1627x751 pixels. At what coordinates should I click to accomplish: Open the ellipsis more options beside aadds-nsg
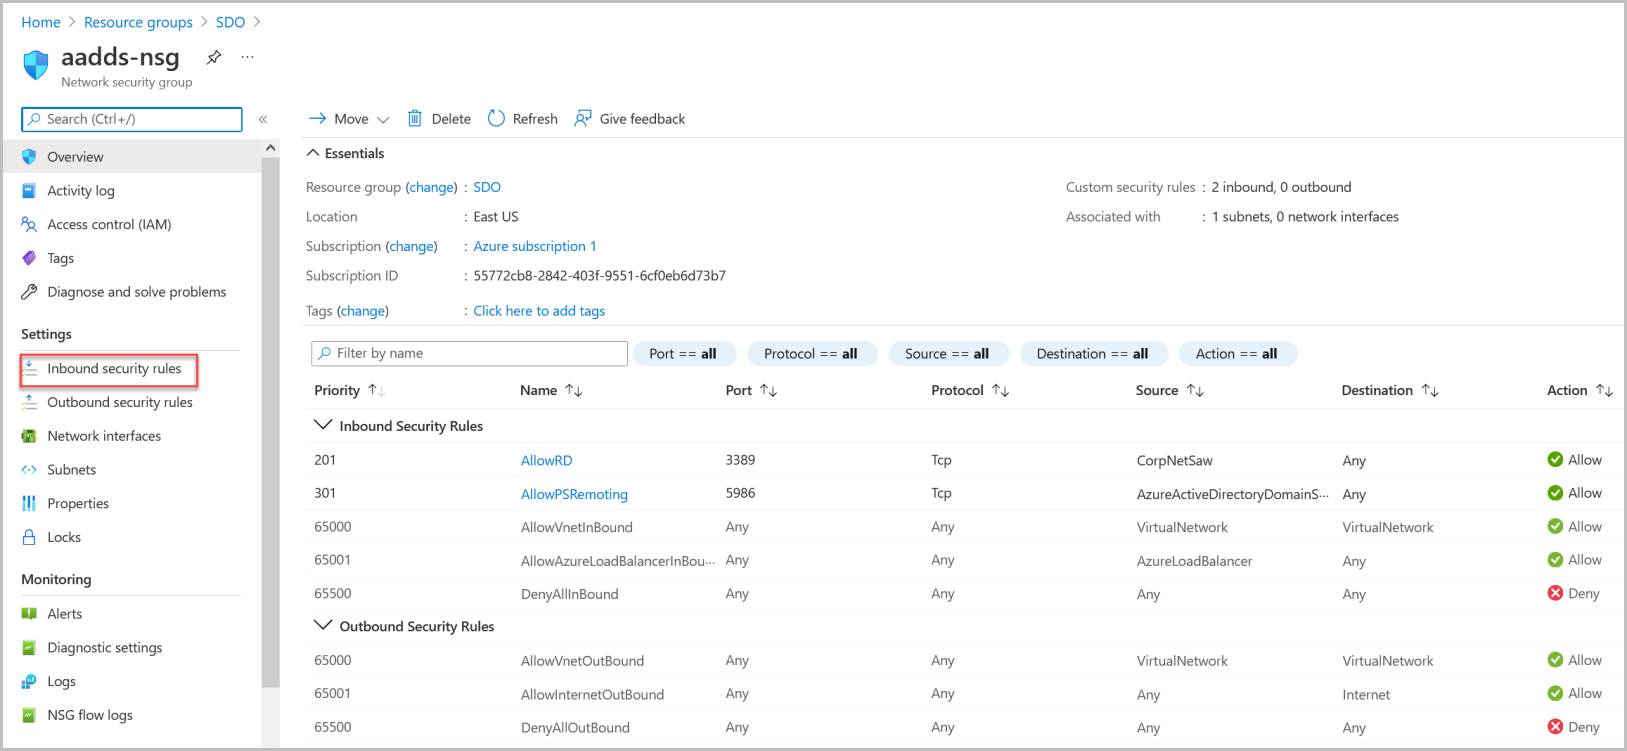pyautogui.click(x=247, y=57)
